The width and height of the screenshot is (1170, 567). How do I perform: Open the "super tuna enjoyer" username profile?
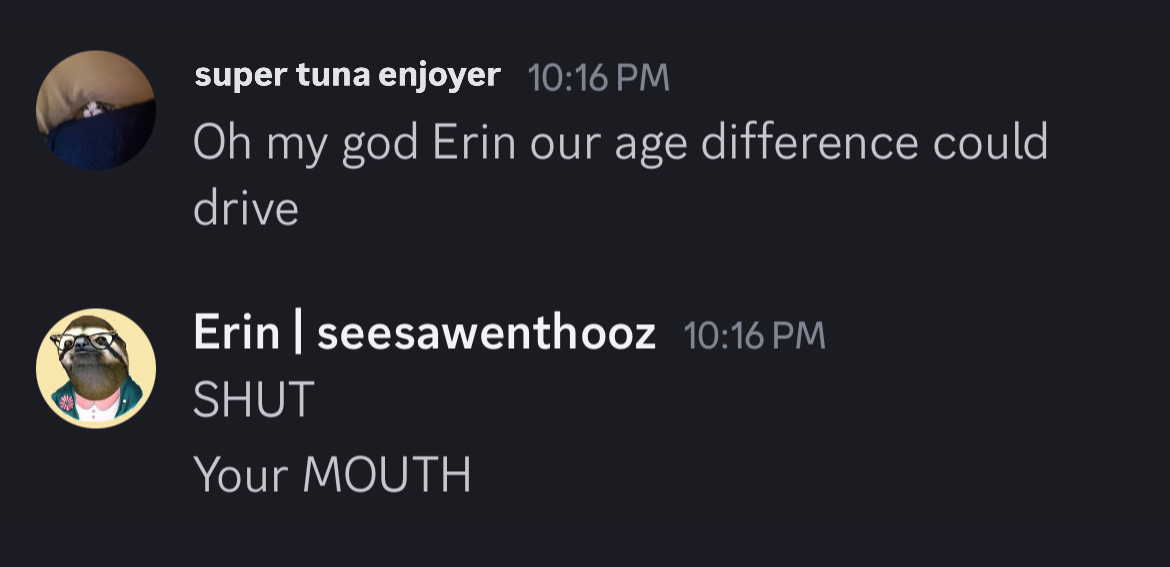pos(347,76)
